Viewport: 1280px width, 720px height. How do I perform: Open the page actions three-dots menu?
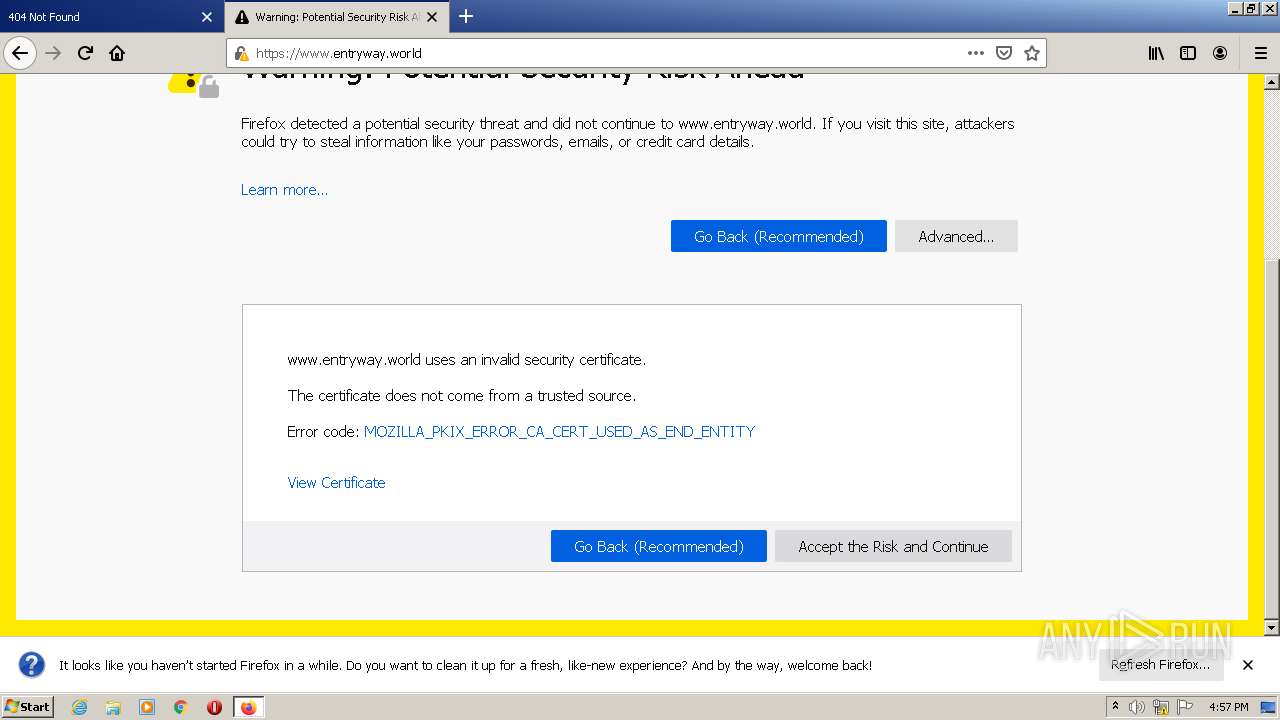(976, 53)
